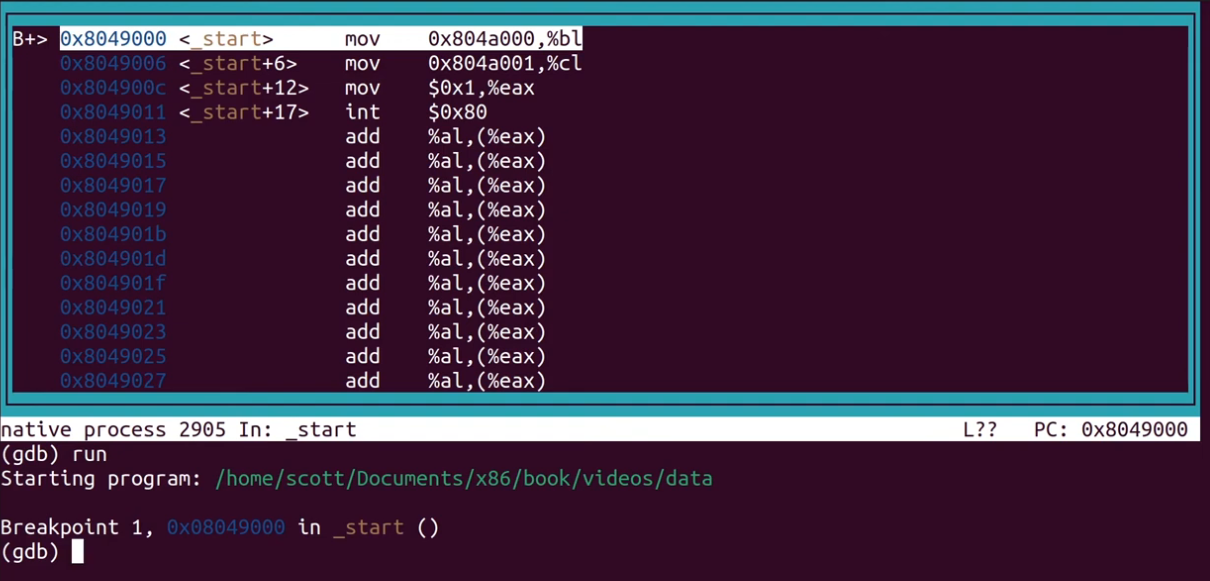Image resolution: width=1210 pixels, height=581 pixels.
Task: Select the highlighted address 0x8049000
Action: 113,39
